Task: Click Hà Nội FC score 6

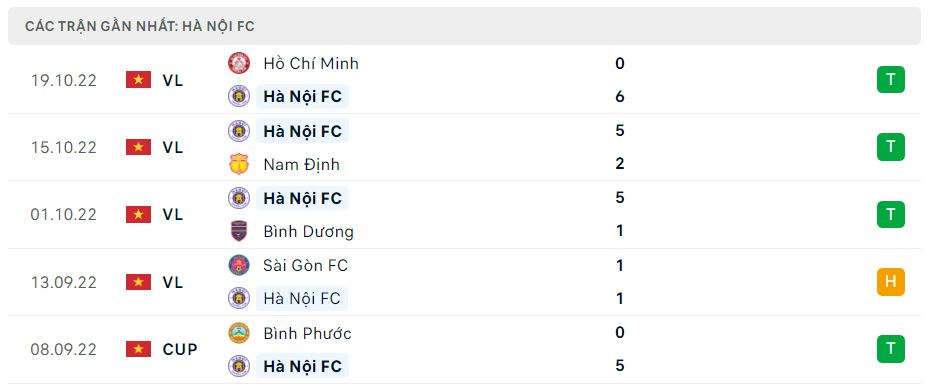Action: point(620,97)
